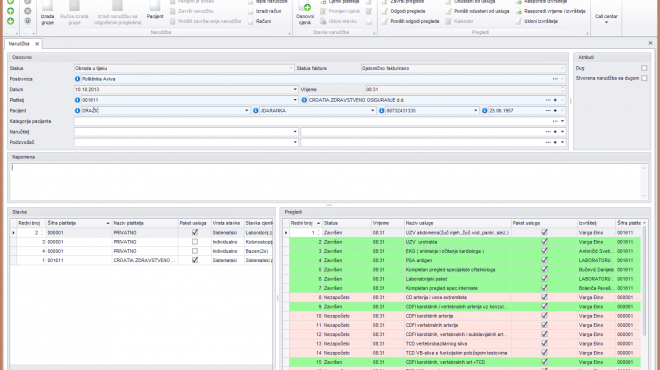660x370 pixels.
Task: Click plus button in Platitelj name field
Action: (555, 100)
